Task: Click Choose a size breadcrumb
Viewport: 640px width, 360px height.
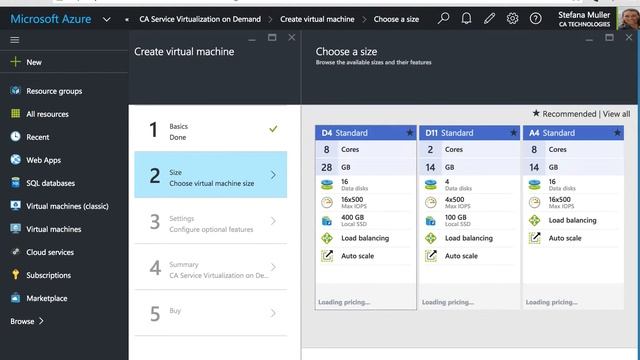Action: (396, 19)
